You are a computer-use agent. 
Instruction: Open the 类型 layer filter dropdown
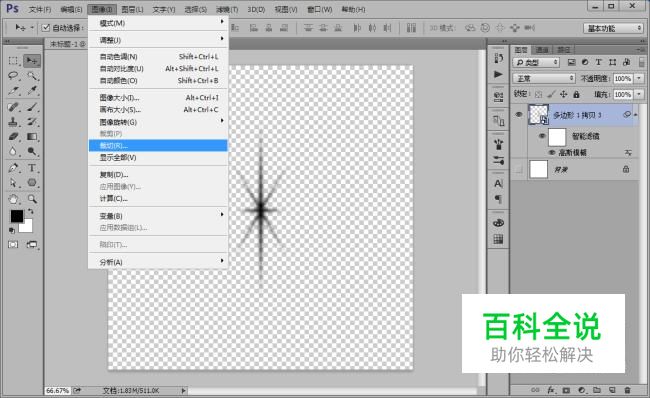[x=536, y=63]
